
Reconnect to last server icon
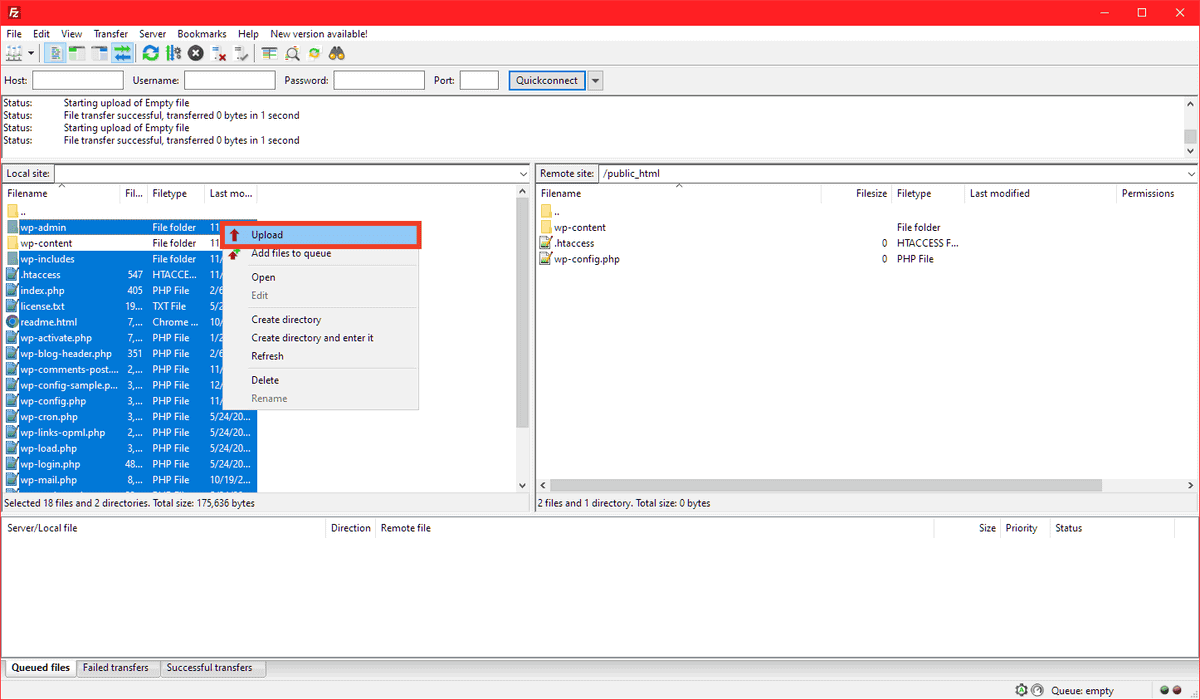coord(241,53)
